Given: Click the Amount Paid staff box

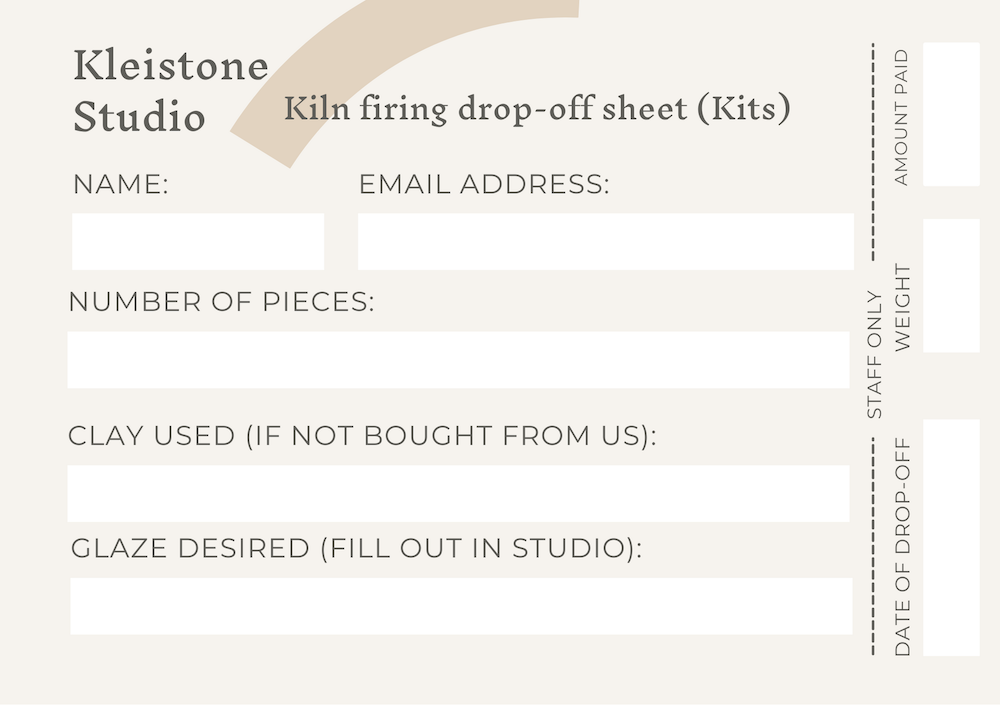Looking at the screenshot, I should 951,114.
